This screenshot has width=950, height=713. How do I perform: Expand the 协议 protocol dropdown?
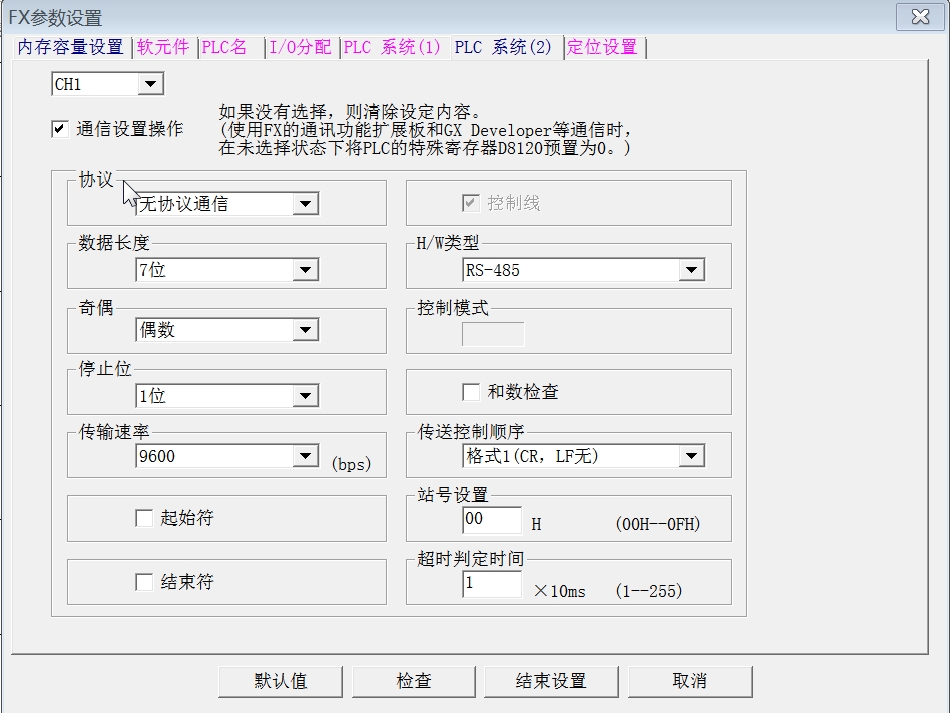pos(306,204)
